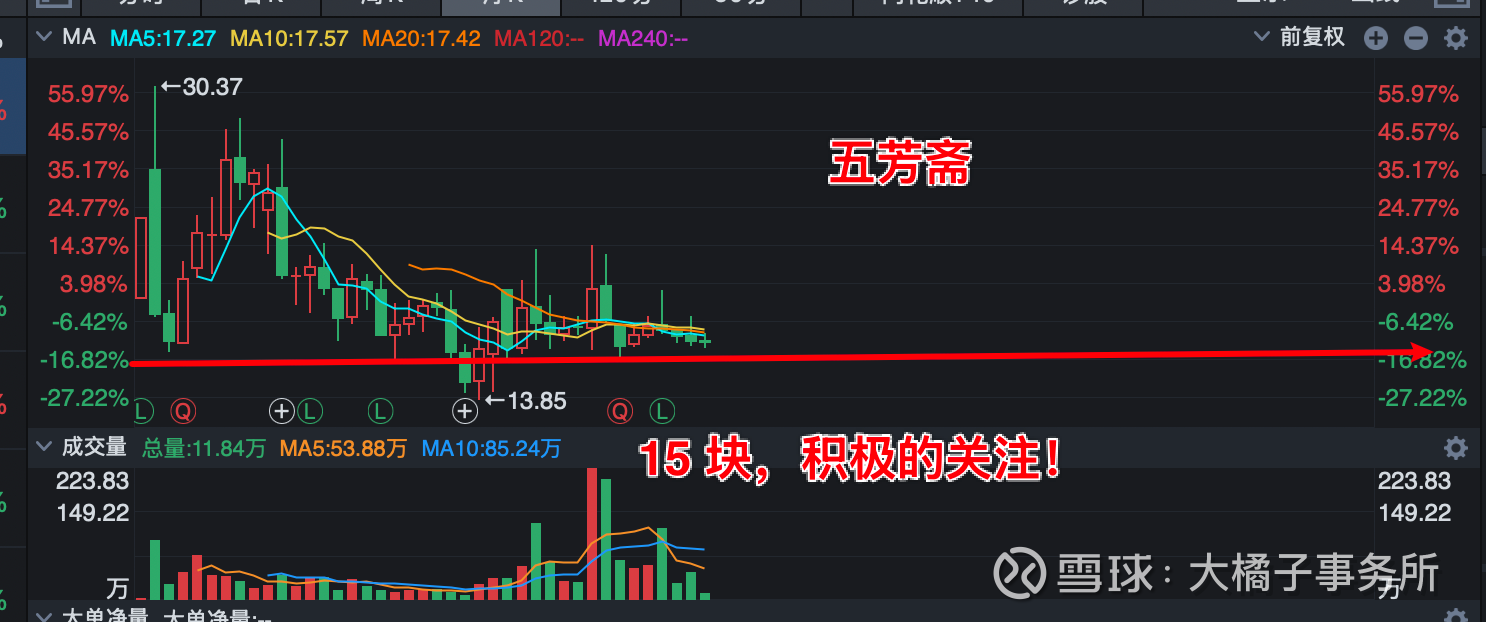Click the leftmost green L marker
The width and height of the screenshot is (1486, 622).
pos(142,409)
